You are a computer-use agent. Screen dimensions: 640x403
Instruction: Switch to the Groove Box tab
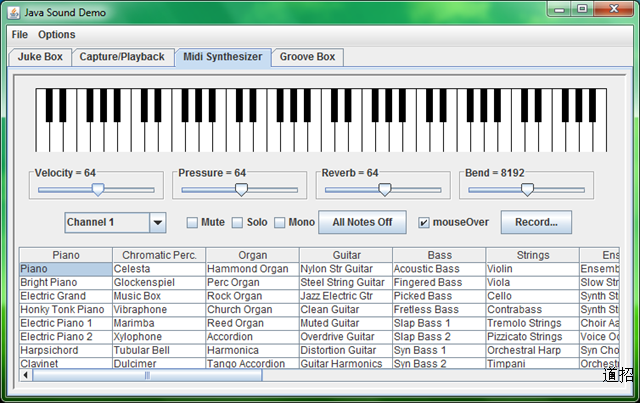pos(307,57)
